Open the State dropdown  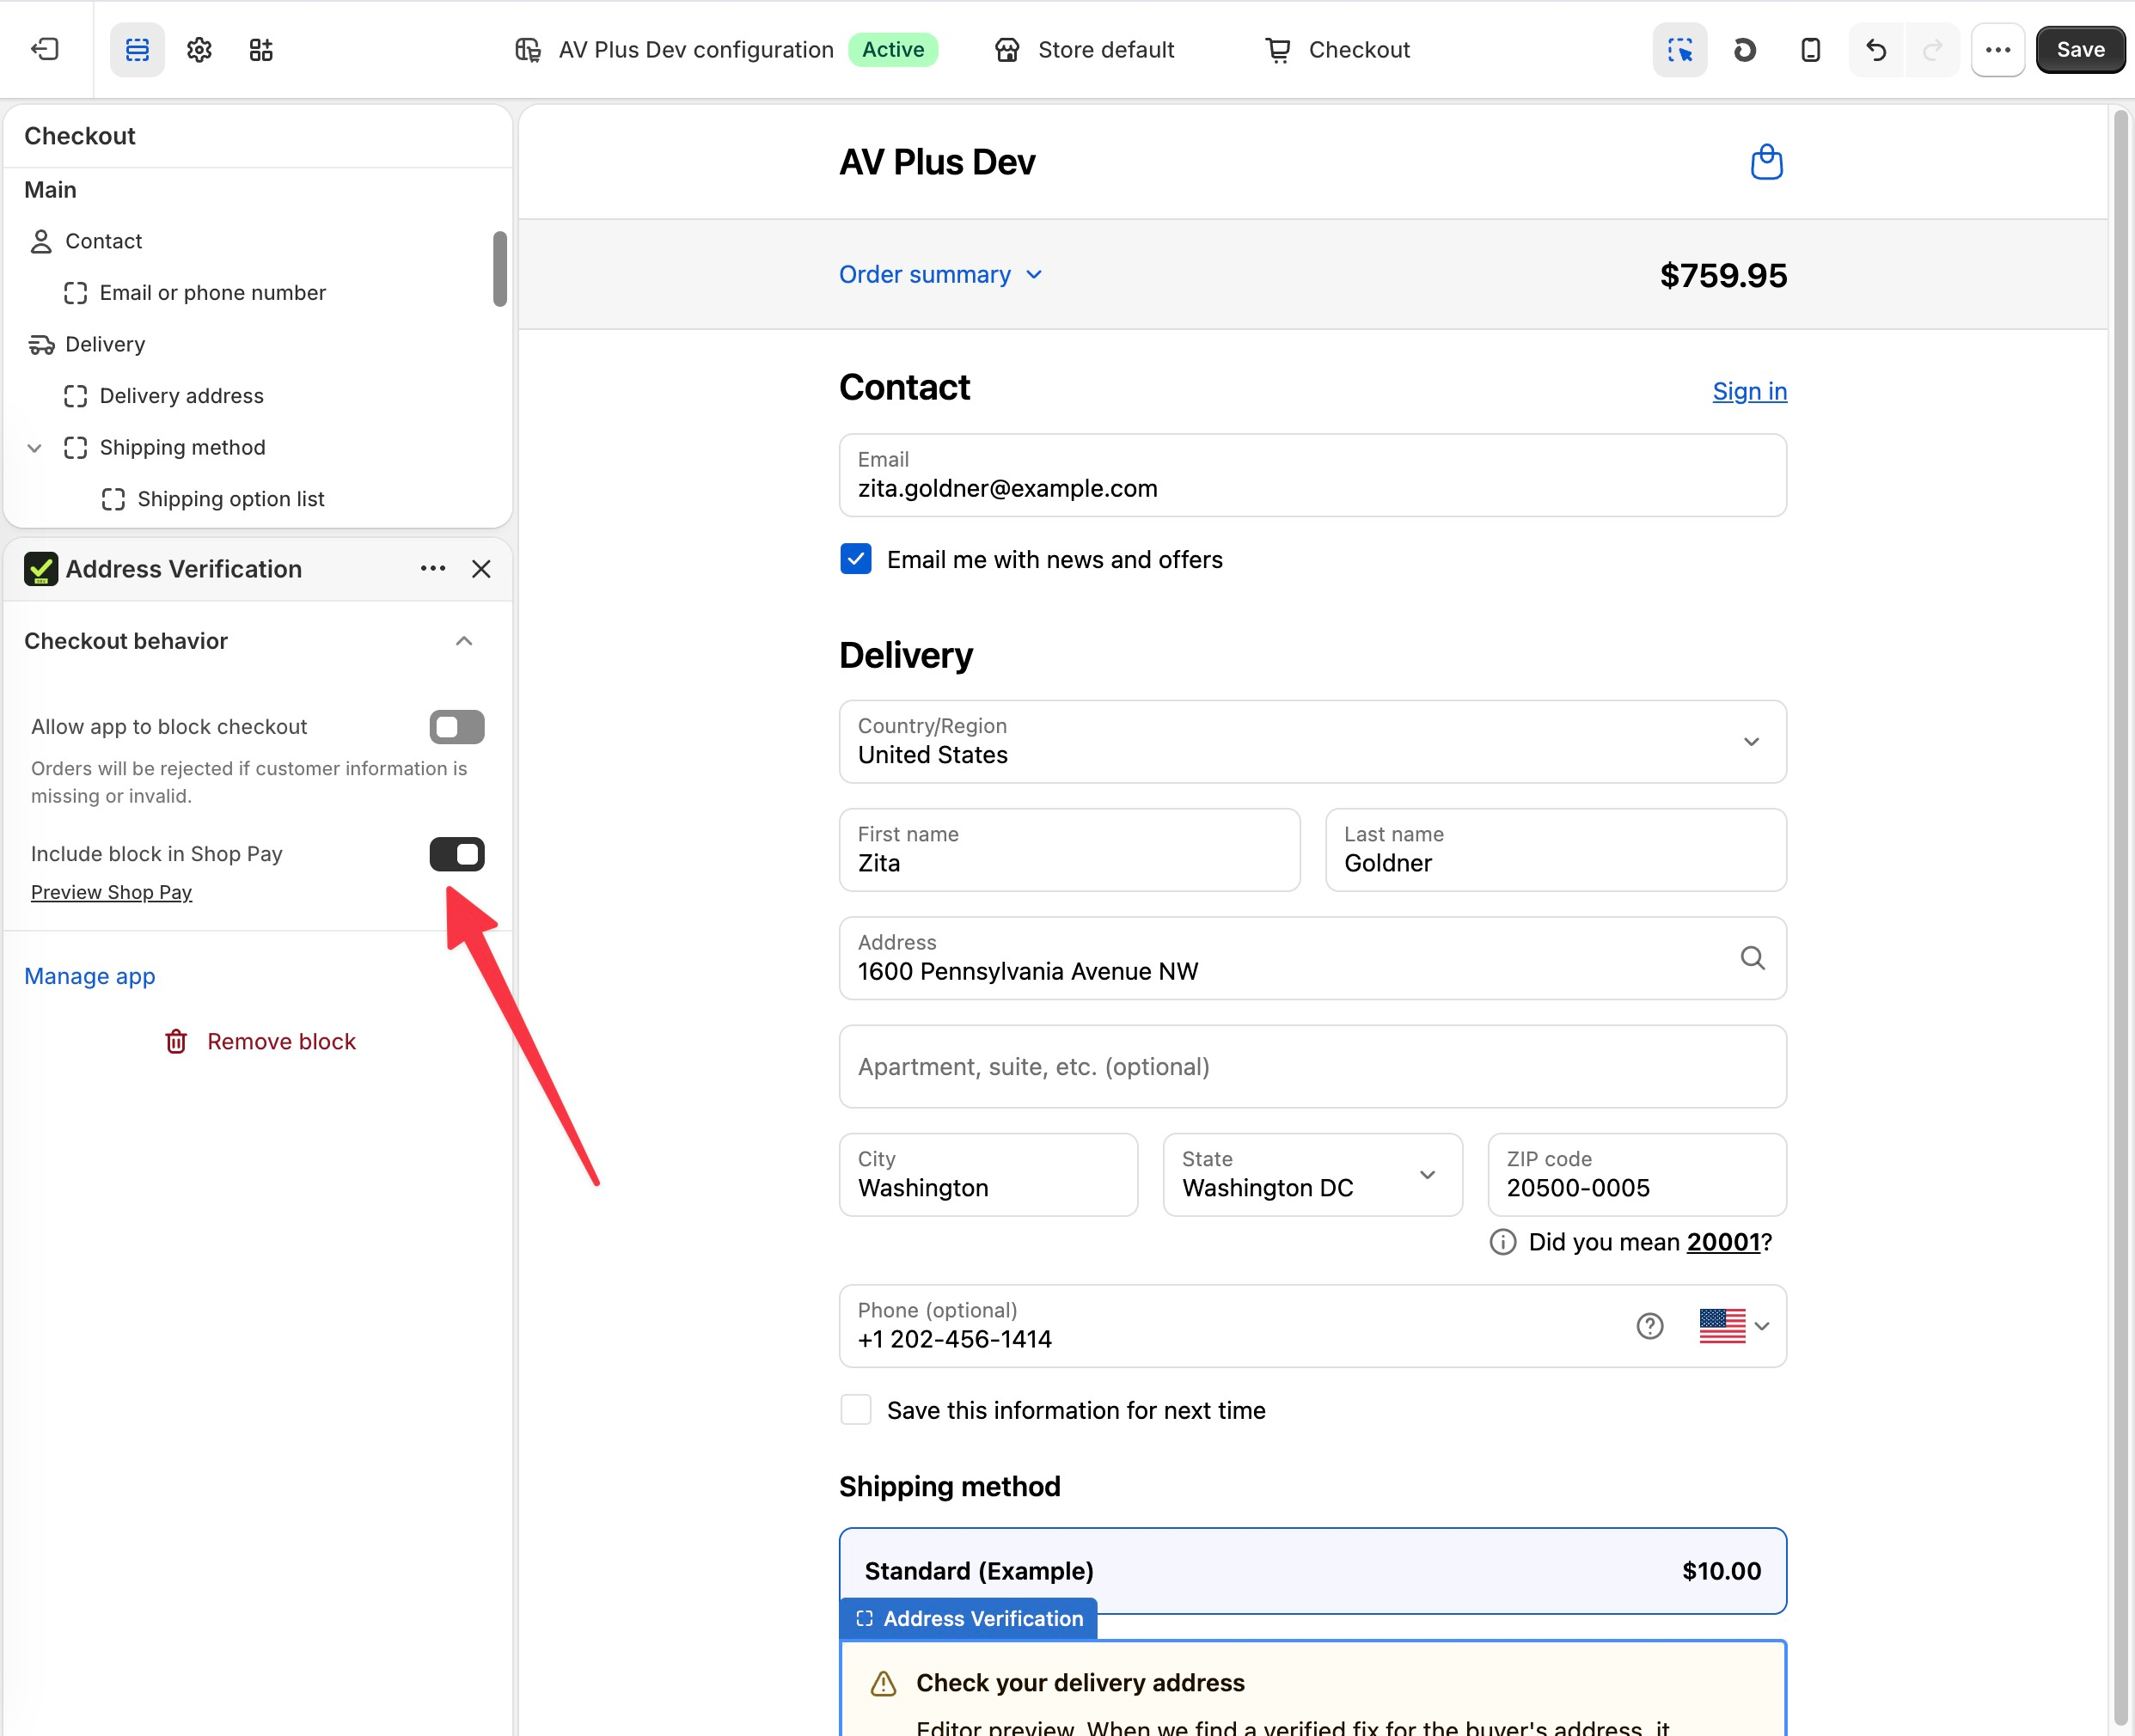[1313, 1174]
